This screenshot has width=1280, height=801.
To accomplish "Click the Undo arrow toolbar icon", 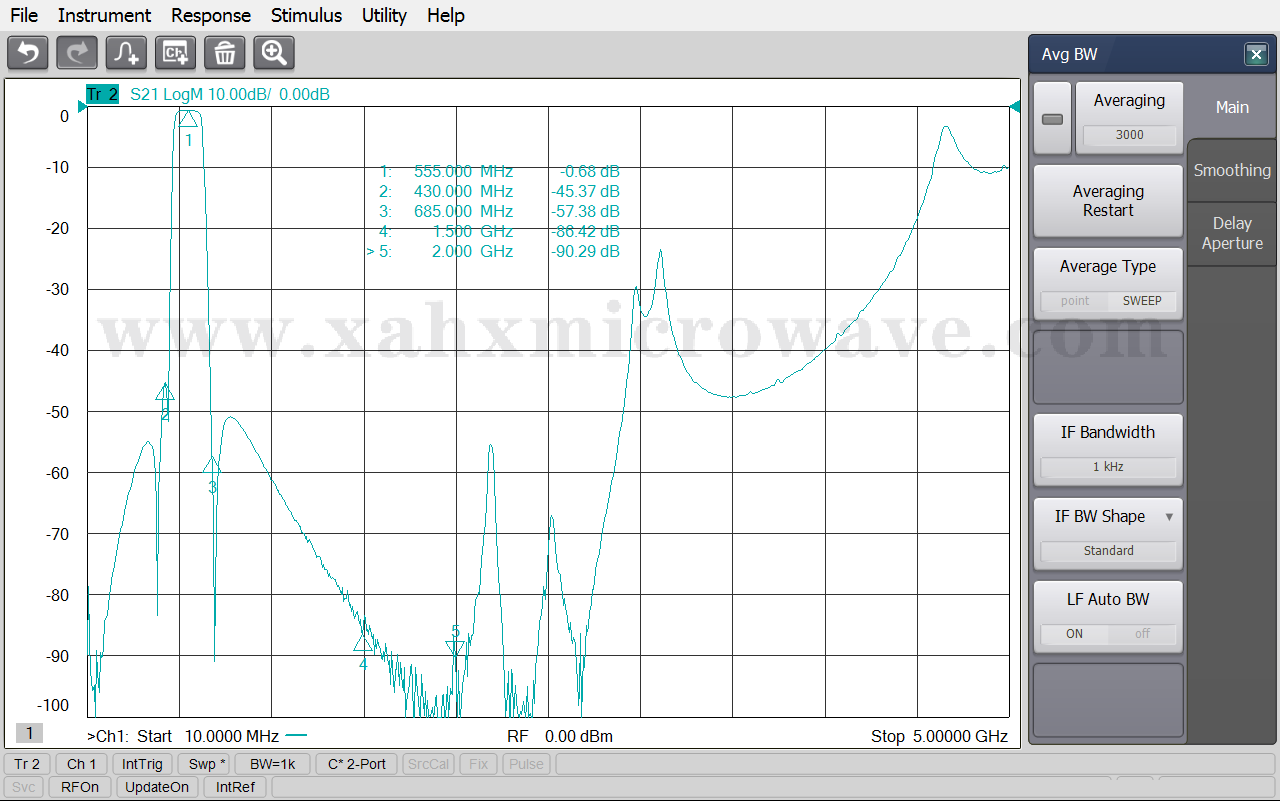I will [27, 53].
